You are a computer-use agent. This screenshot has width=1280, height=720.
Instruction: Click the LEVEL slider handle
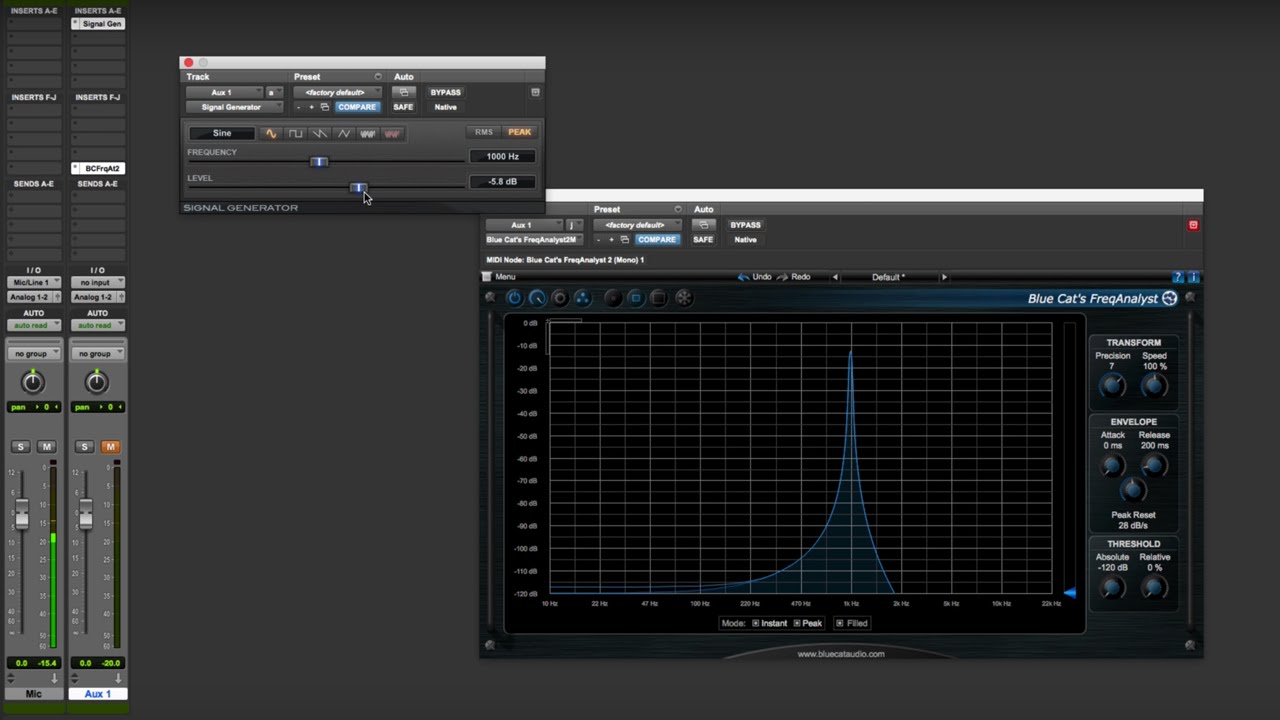click(358, 188)
